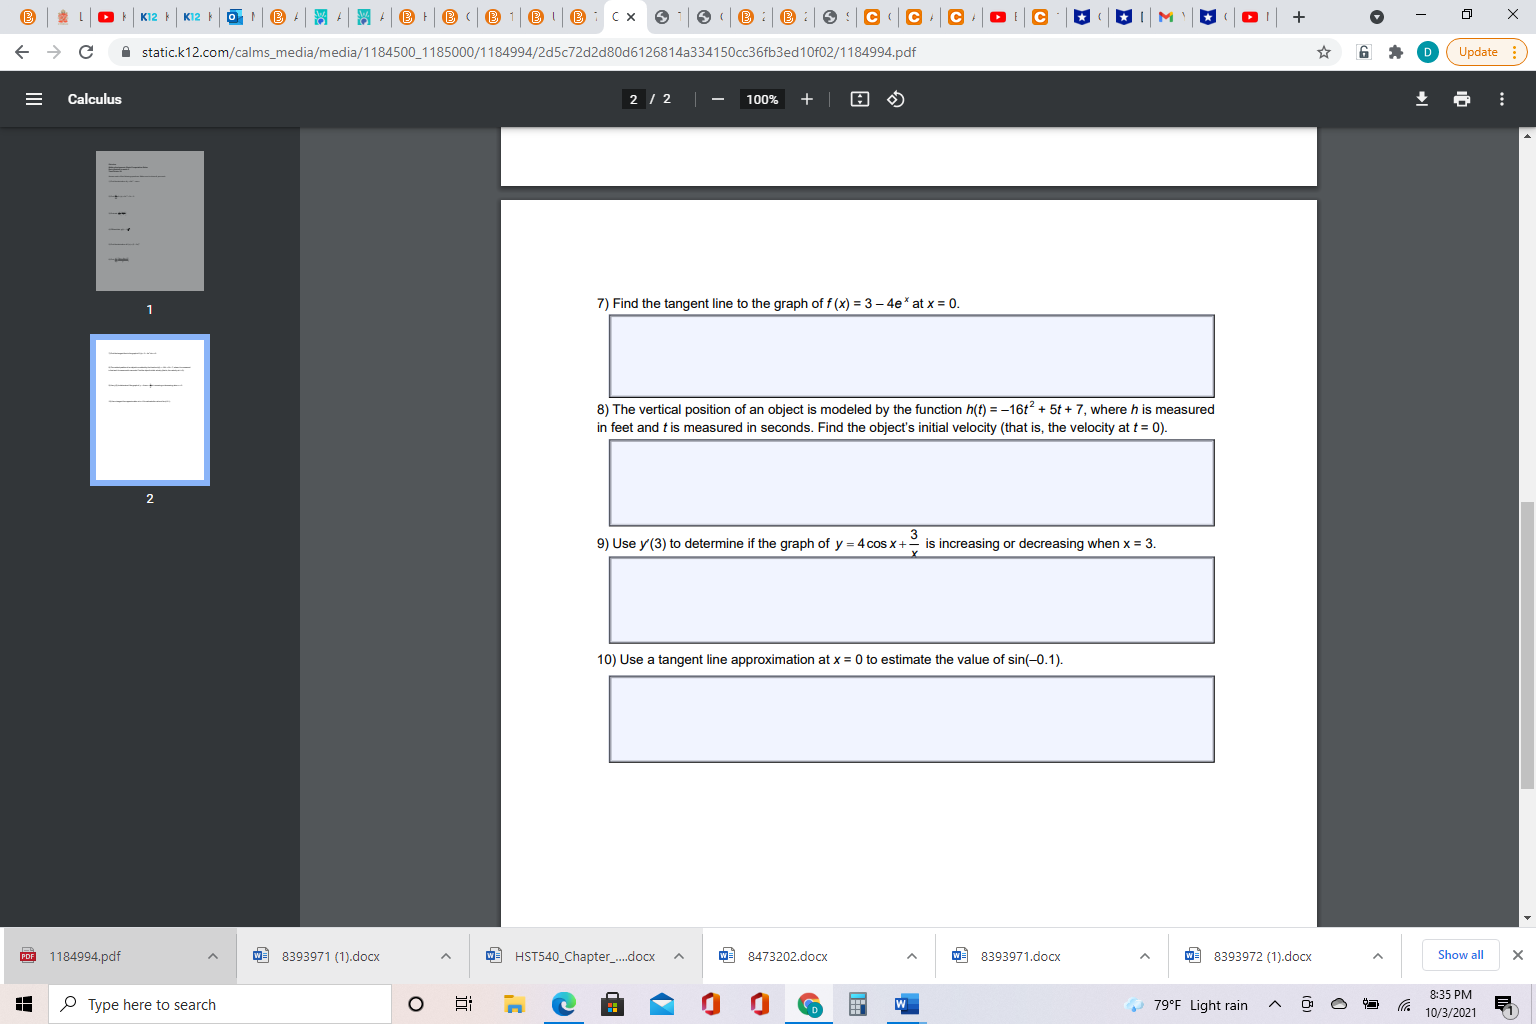Set the zoom level showing 100%

761,99
